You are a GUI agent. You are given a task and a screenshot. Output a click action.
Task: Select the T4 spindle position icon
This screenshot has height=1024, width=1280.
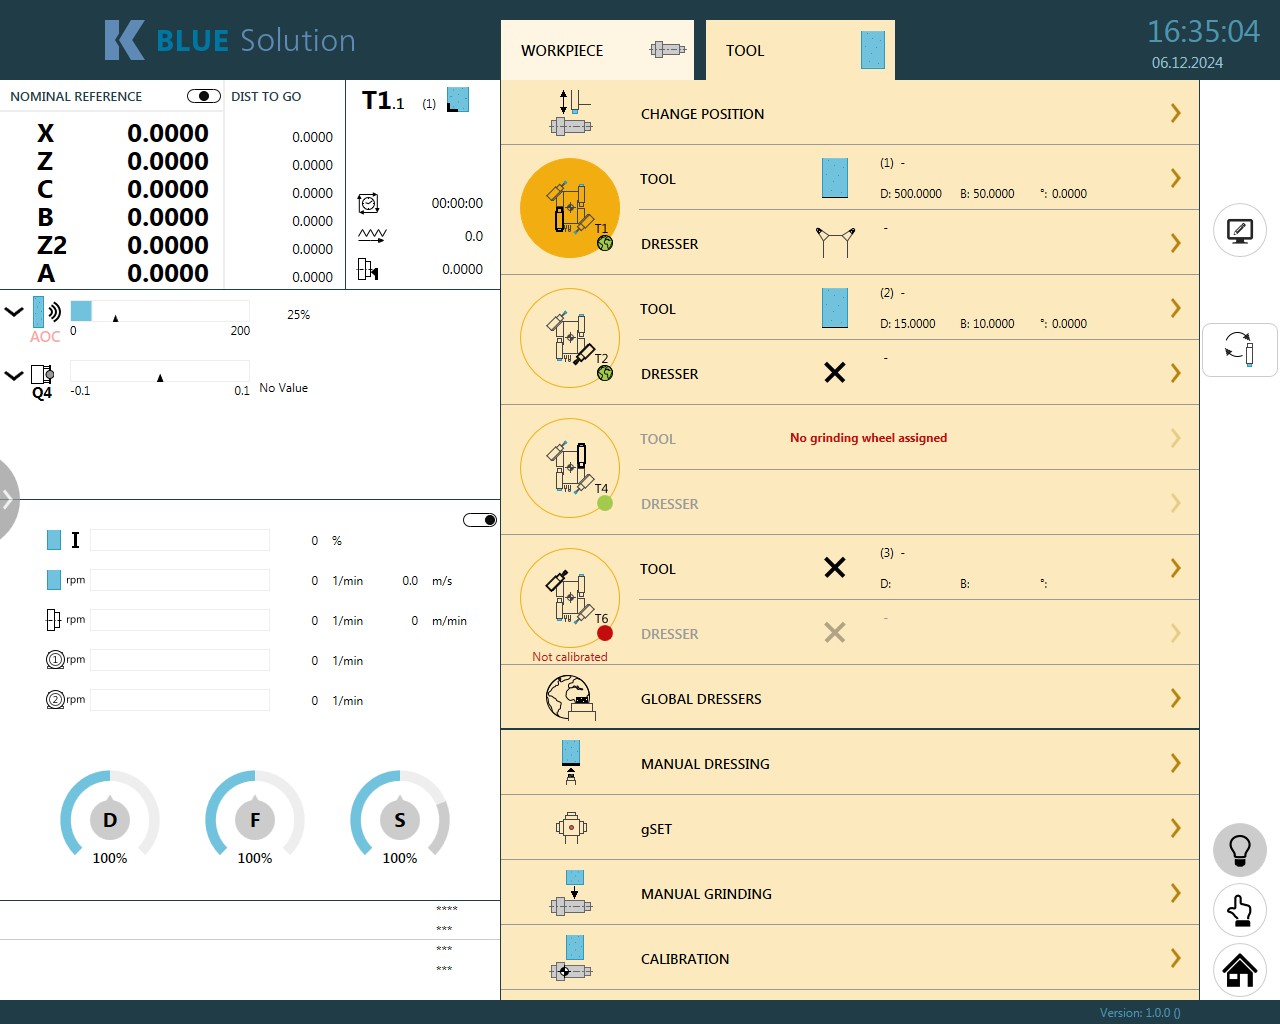[570, 468]
